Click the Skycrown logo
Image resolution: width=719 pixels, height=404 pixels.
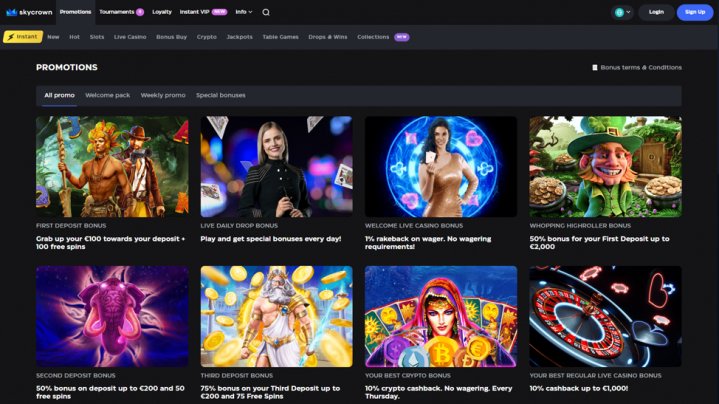point(29,12)
